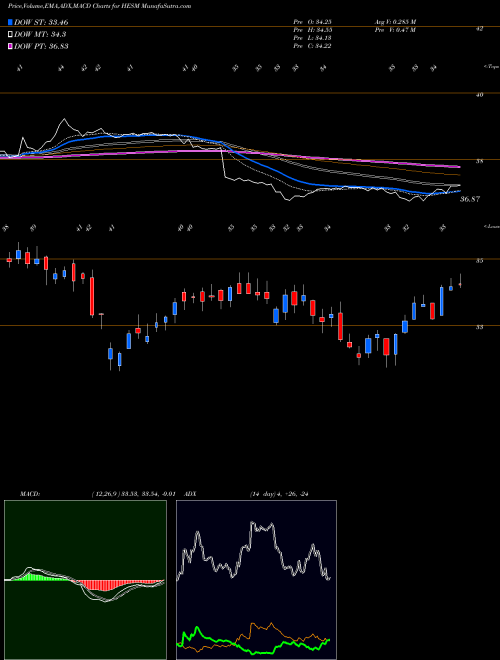Click the green MACD histogram bars

pyautogui.click(x=38, y=577)
